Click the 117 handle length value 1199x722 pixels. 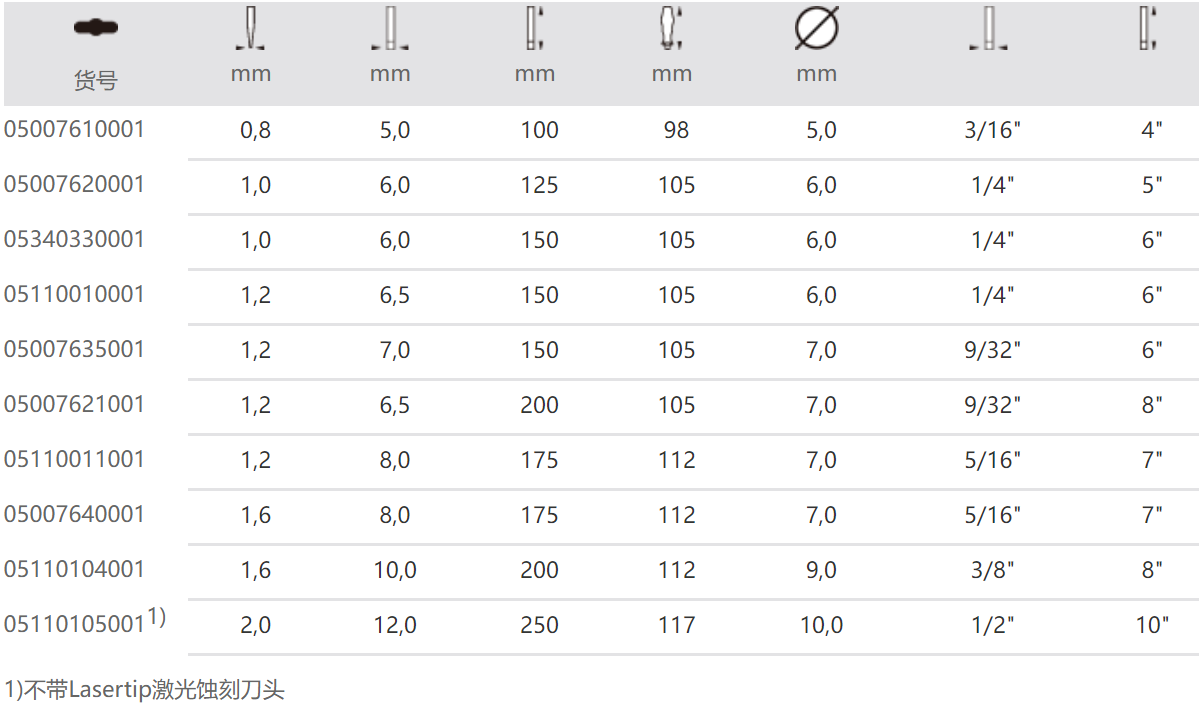(x=676, y=625)
